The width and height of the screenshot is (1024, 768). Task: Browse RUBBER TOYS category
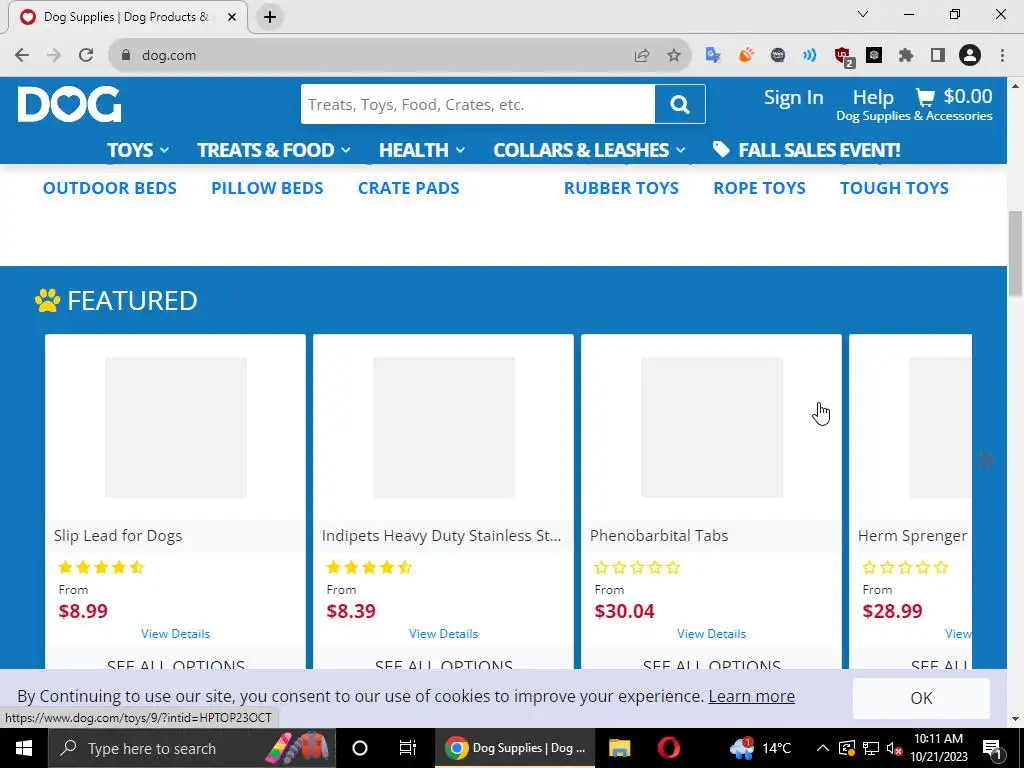621,188
